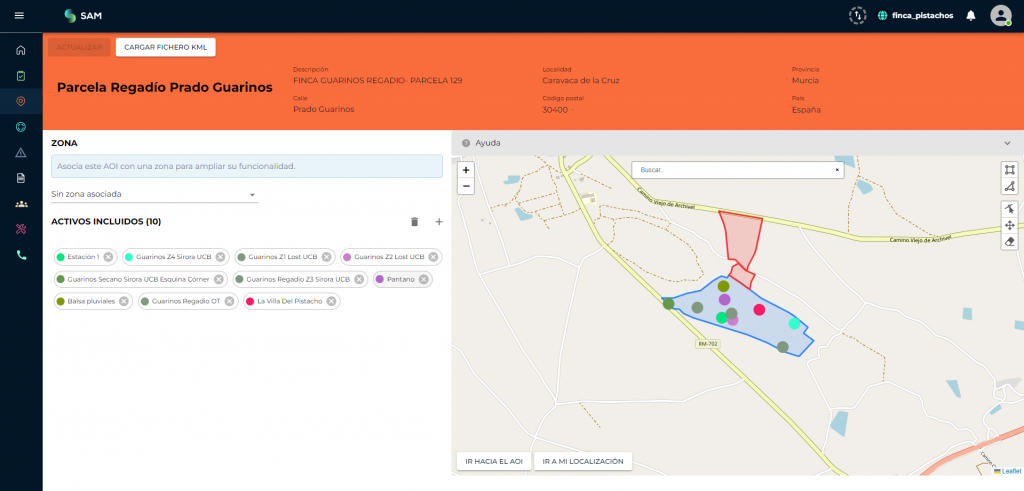Remove La Villa Del Pistacho chip
The width and height of the screenshot is (1024, 491).
pyautogui.click(x=331, y=301)
